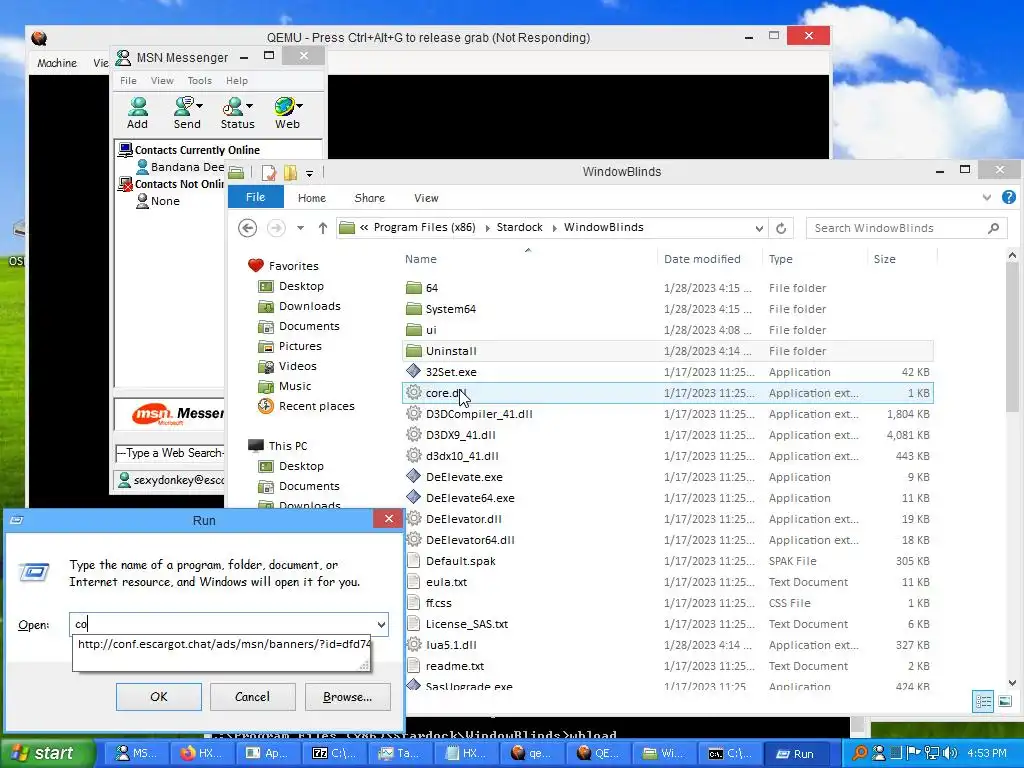Click the Web Search field in MSN Messenger
This screenshot has width=1024, height=768.
pyautogui.click(x=170, y=453)
